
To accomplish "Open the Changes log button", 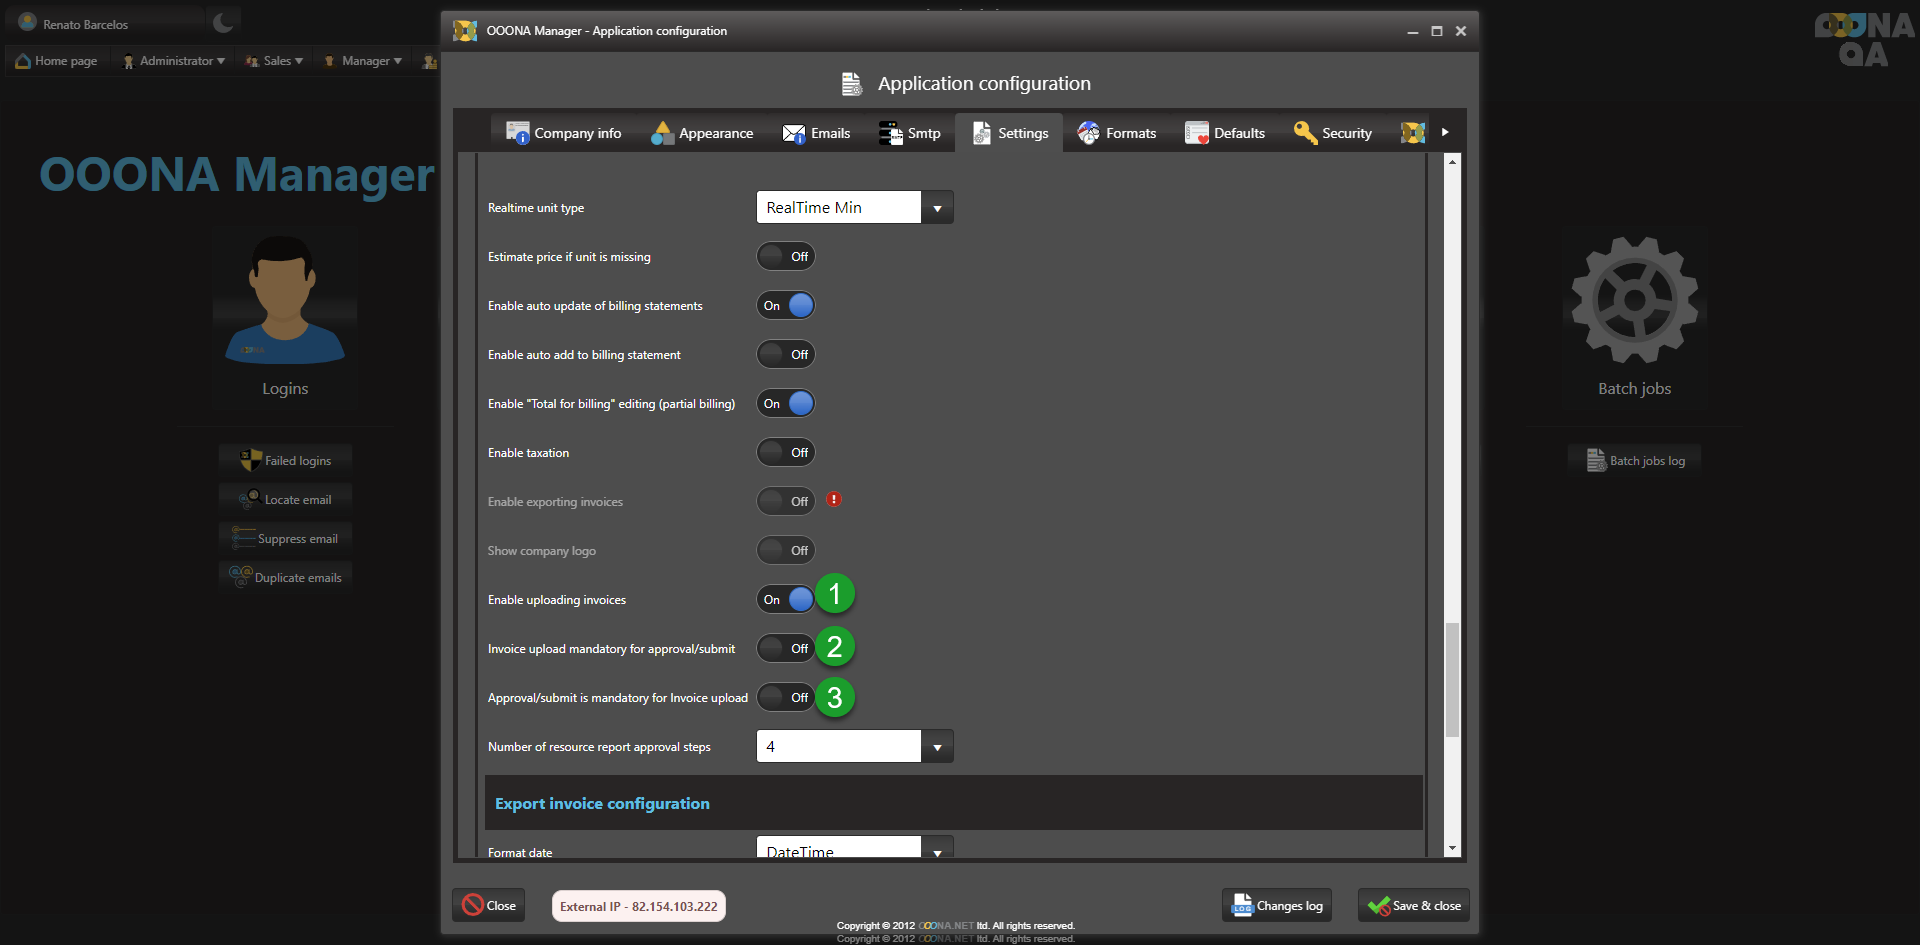I will coord(1277,906).
